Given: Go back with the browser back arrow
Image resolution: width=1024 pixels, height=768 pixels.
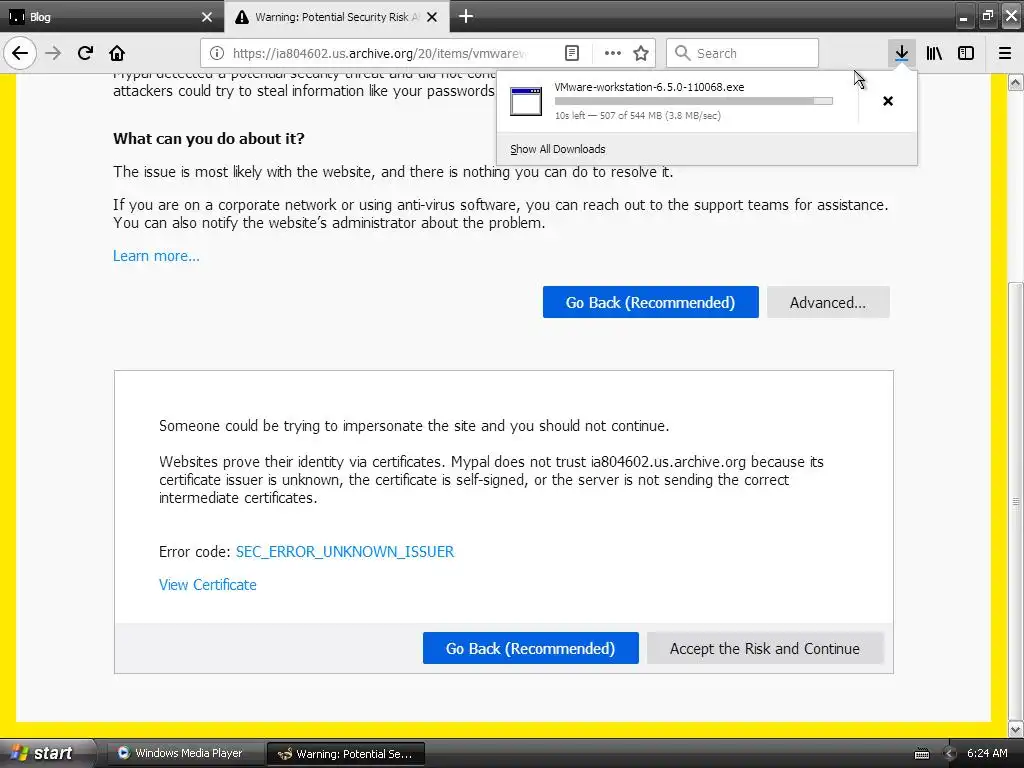Looking at the screenshot, I should point(20,53).
